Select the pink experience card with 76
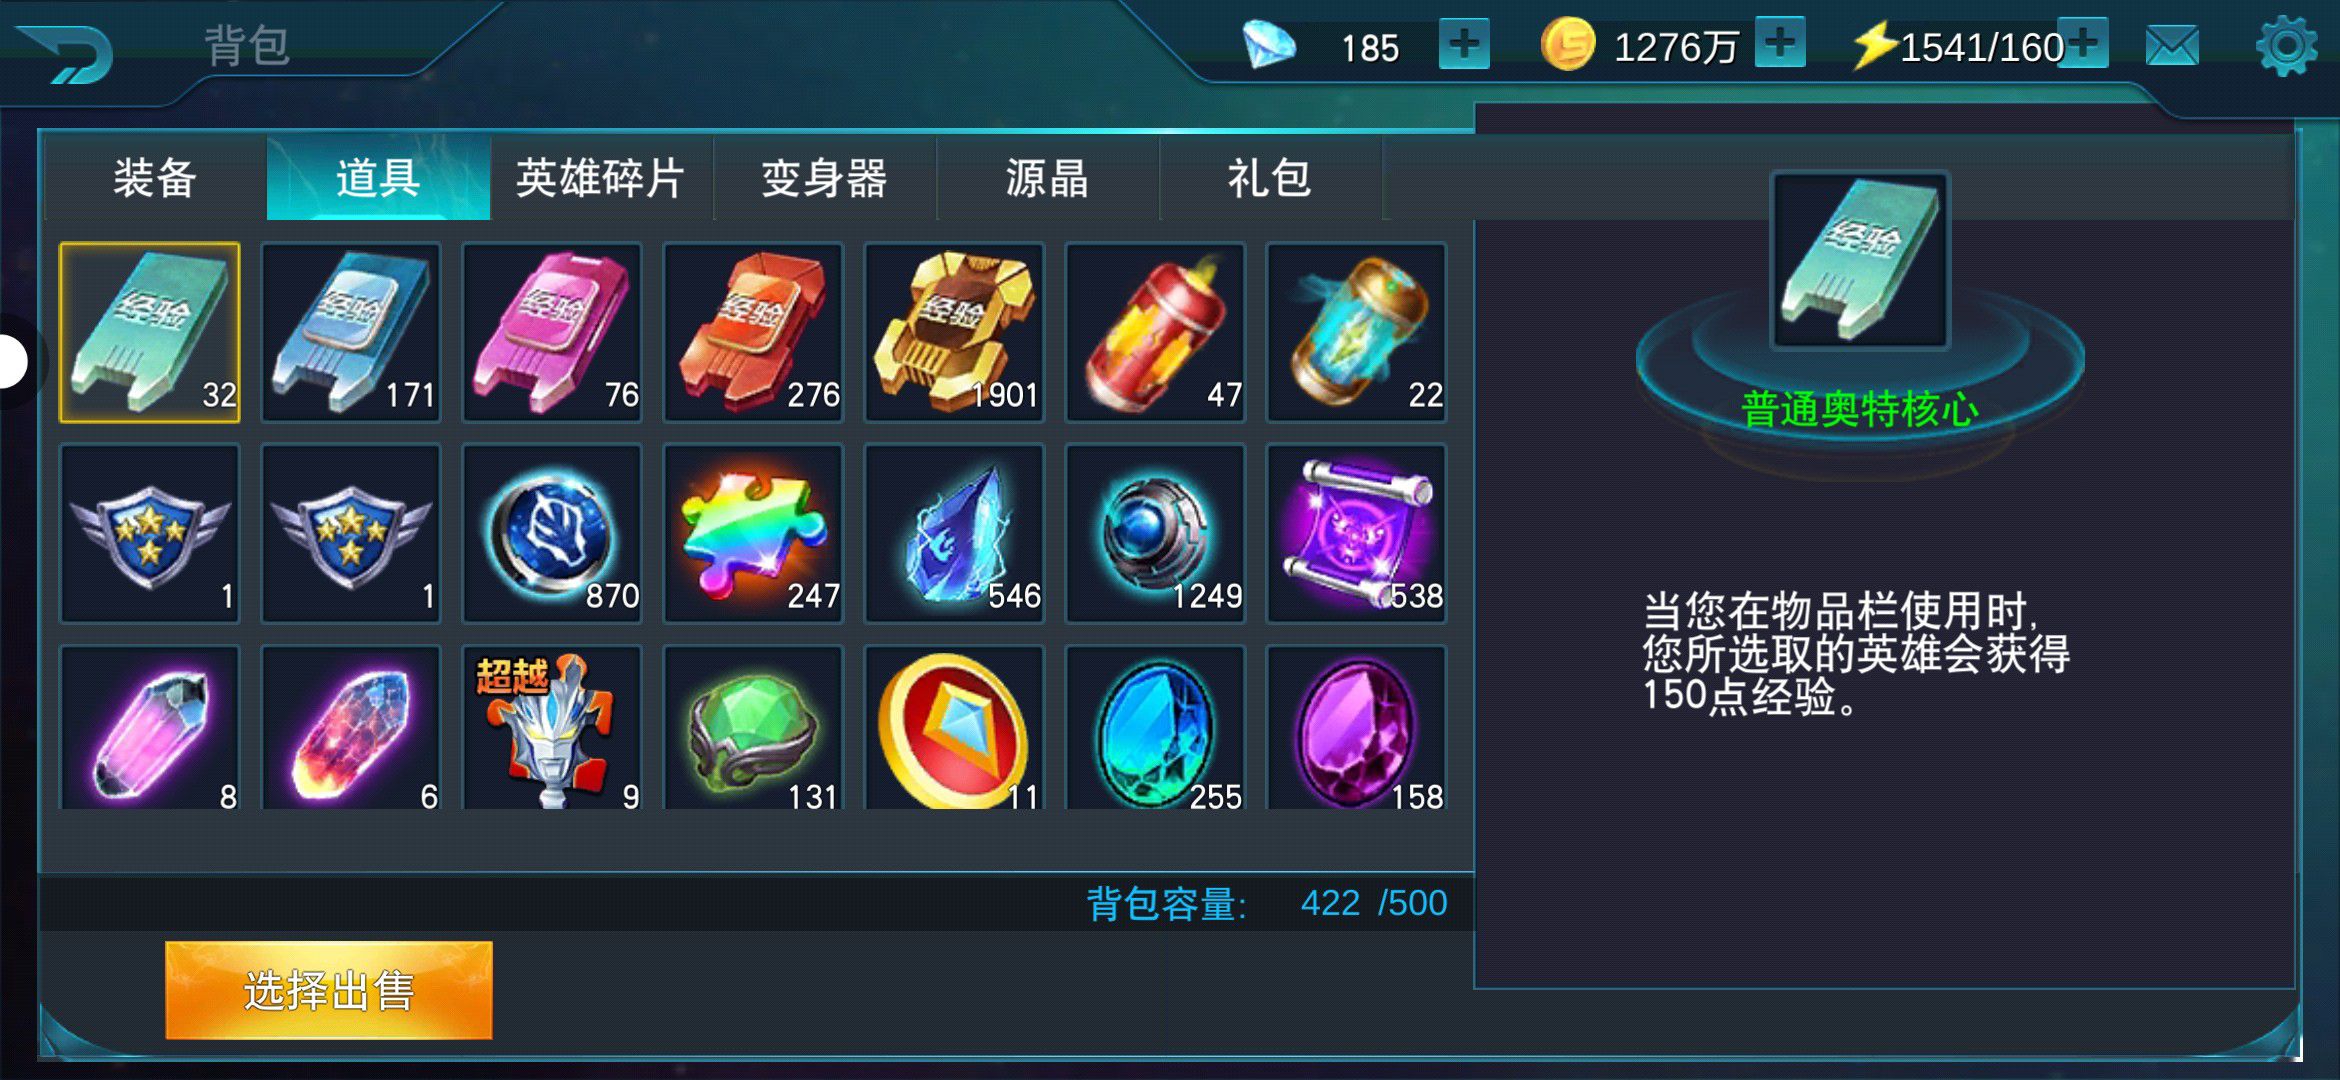This screenshot has height=1080, width=2340. coord(552,332)
